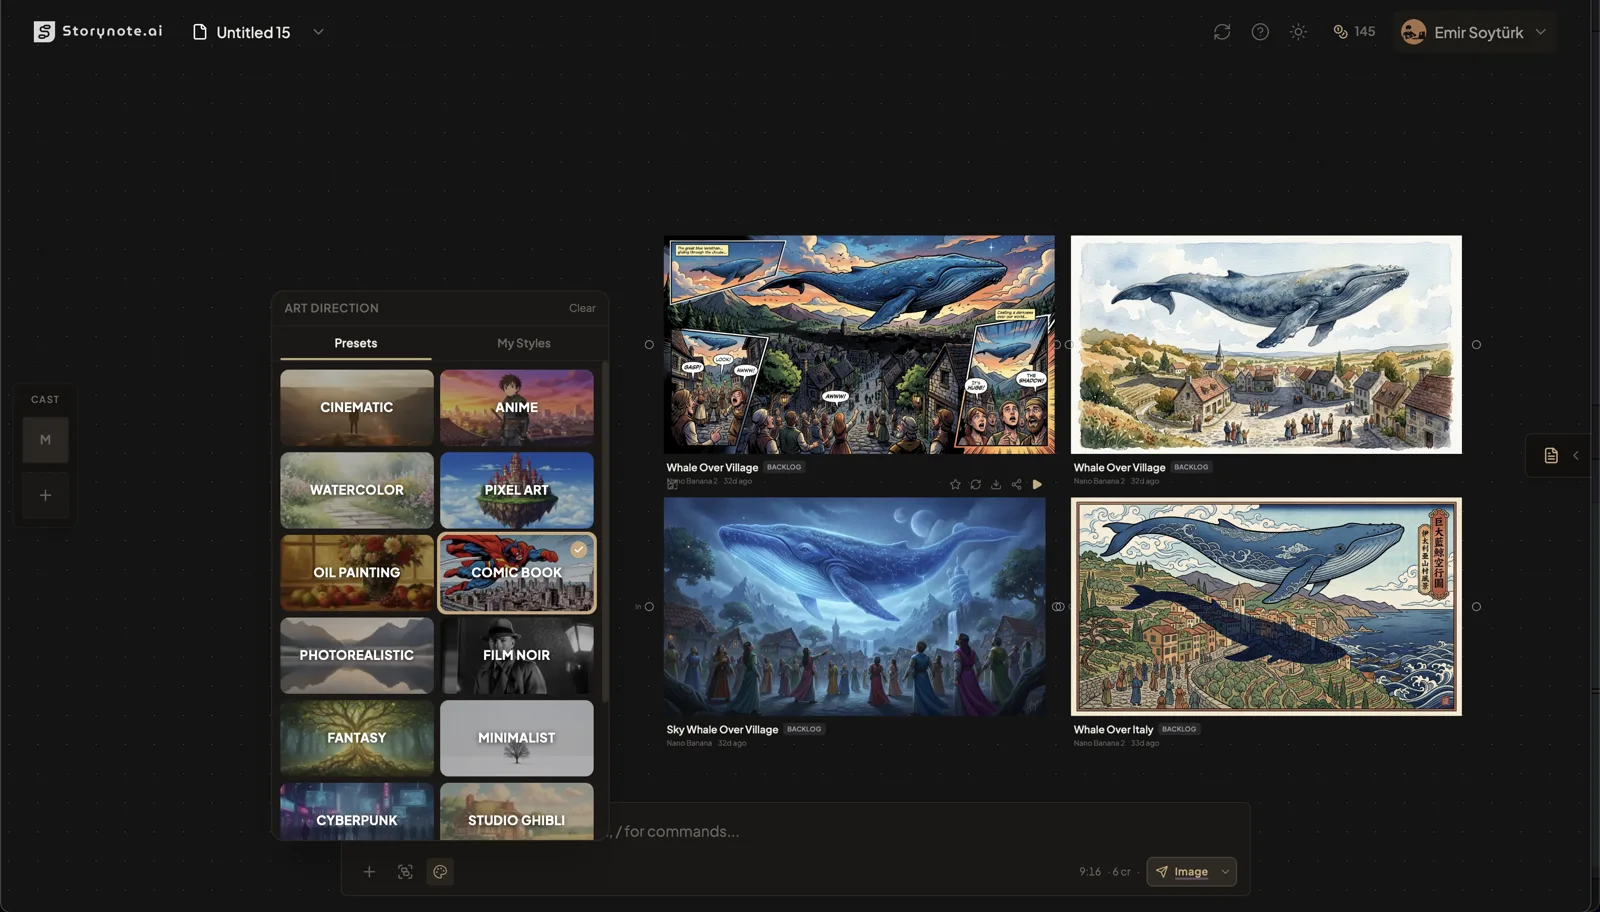This screenshot has height=912, width=1600.
Task: Open the Emir Soytürk account dropdown
Action: 1475,31
